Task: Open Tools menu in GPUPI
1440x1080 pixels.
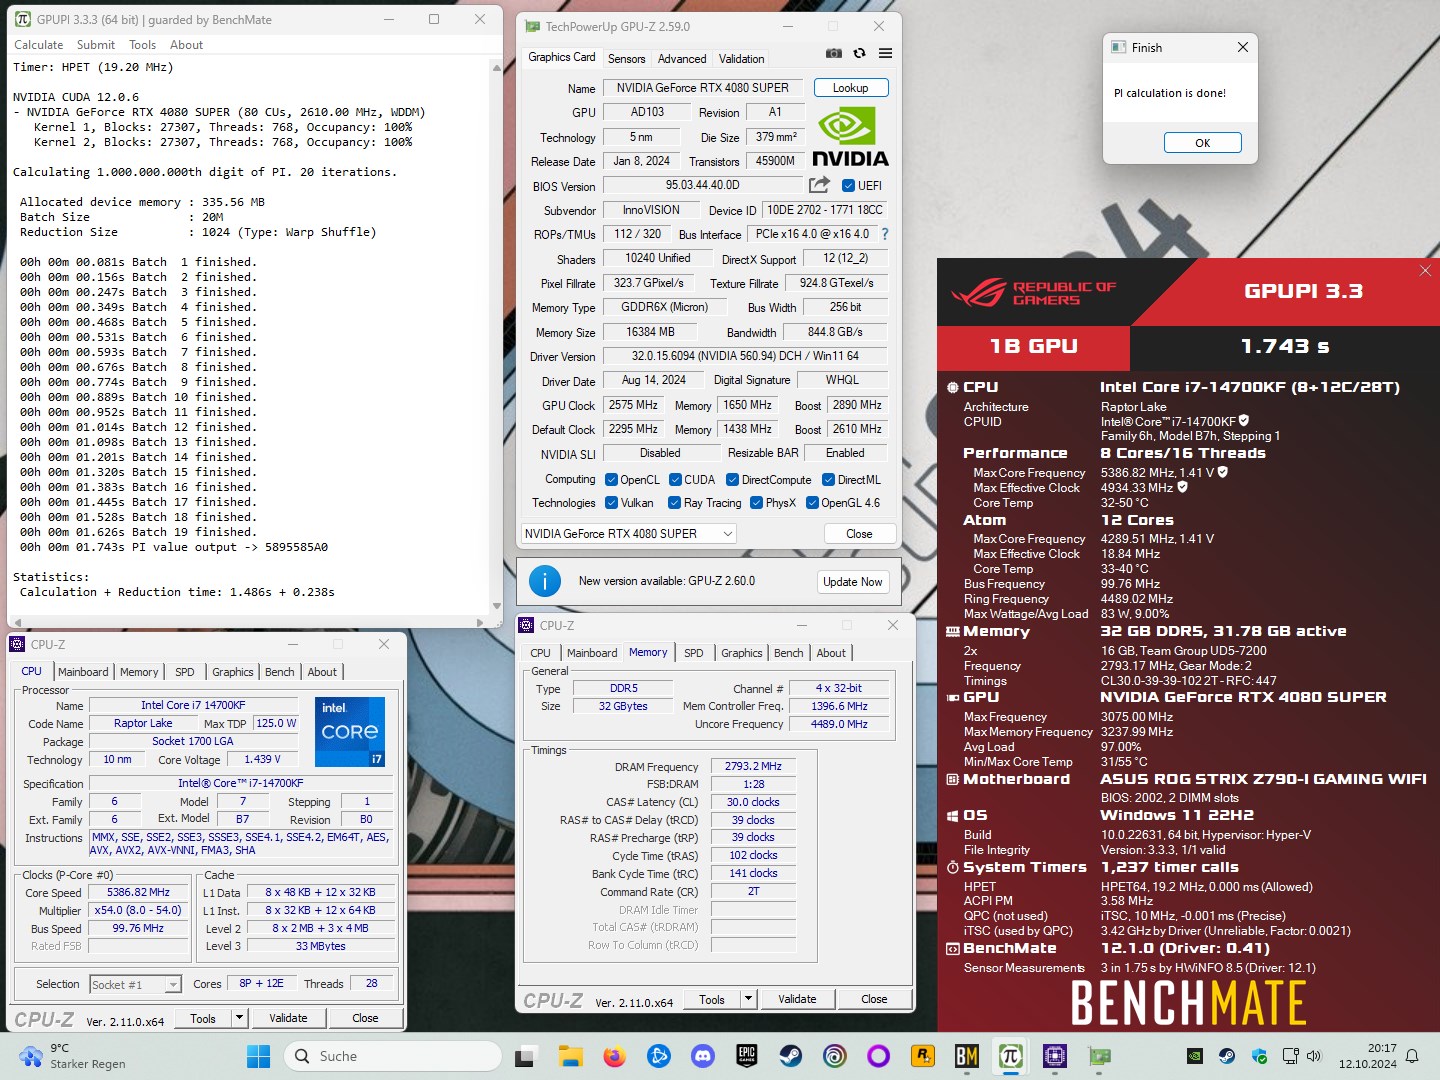Action: [143, 45]
